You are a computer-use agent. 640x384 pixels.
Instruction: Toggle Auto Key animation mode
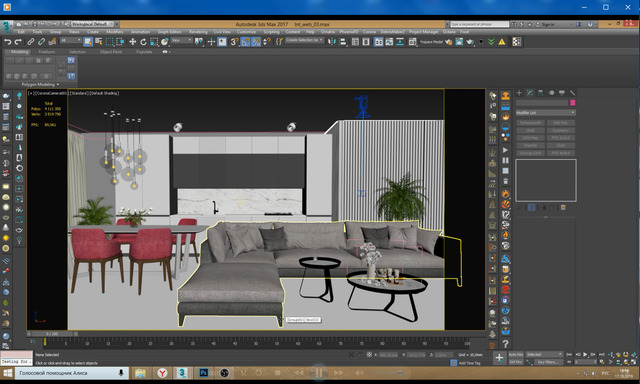(516, 355)
